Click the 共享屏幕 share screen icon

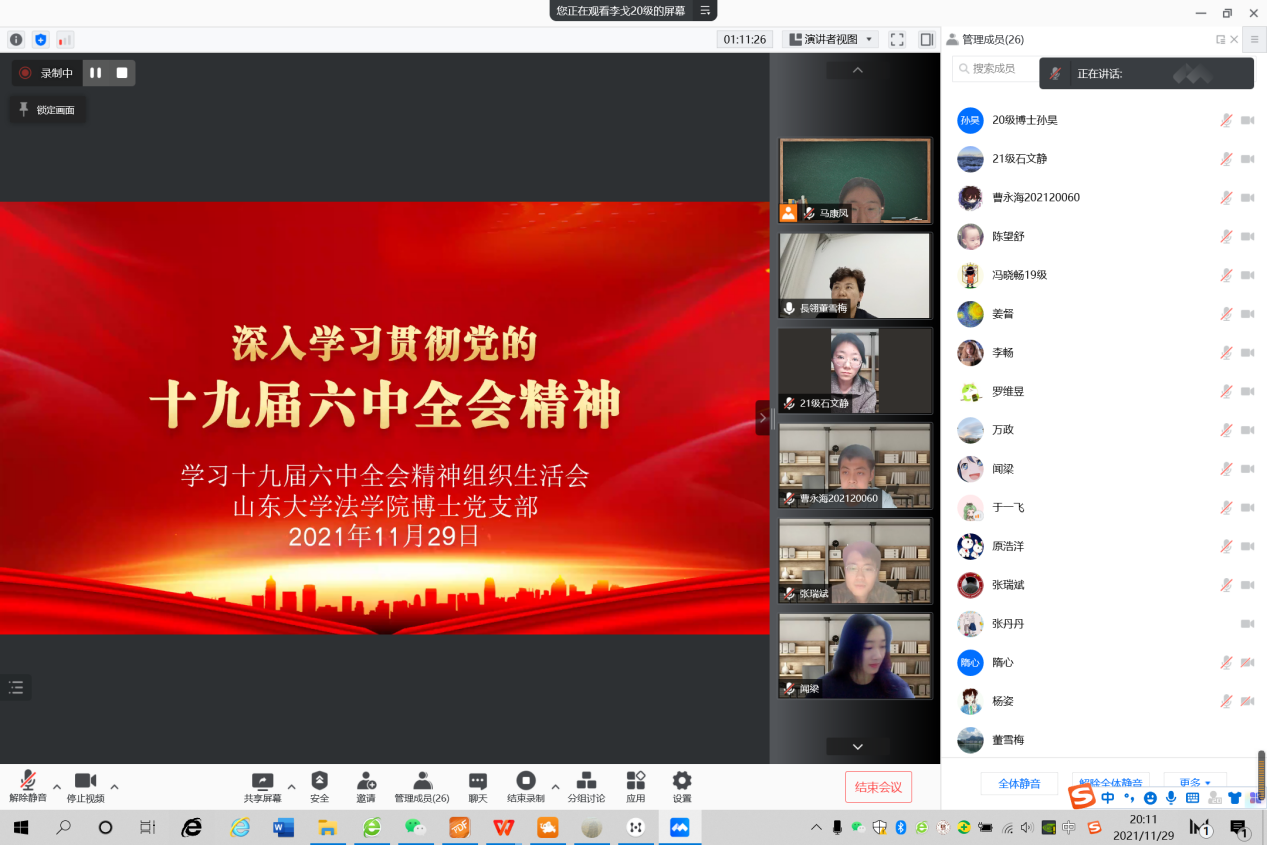tap(262, 781)
